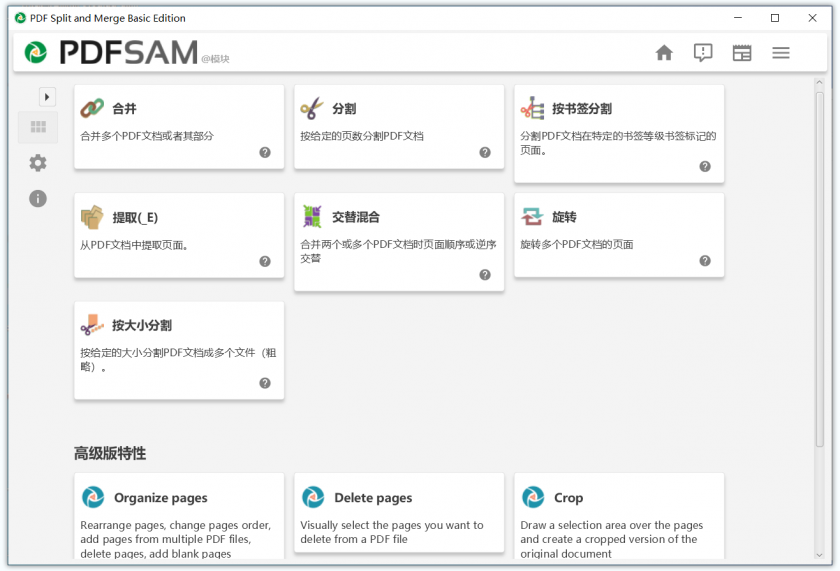Open the 合并 module title
This screenshot has height=571, width=840.
[x=124, y=109]
